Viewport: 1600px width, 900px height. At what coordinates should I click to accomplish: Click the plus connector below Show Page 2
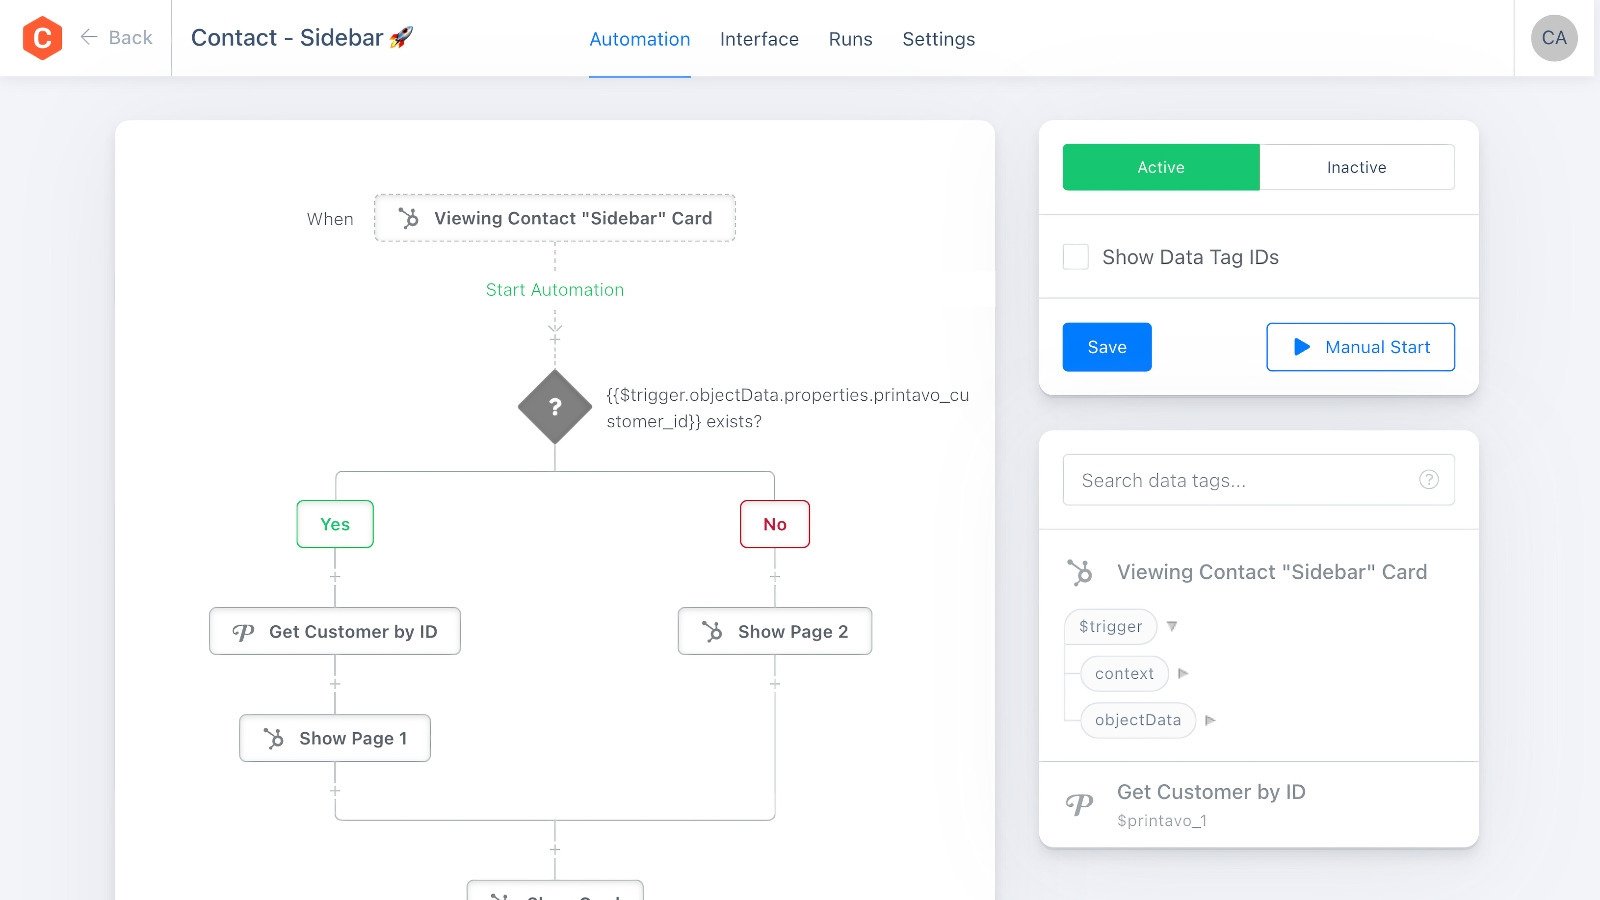coord(775,684)
